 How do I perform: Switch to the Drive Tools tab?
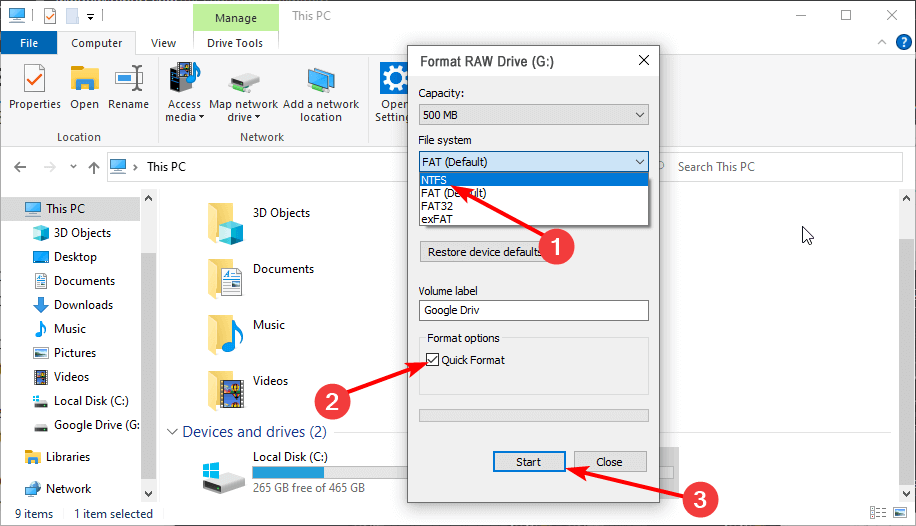(x=235, y=43)
